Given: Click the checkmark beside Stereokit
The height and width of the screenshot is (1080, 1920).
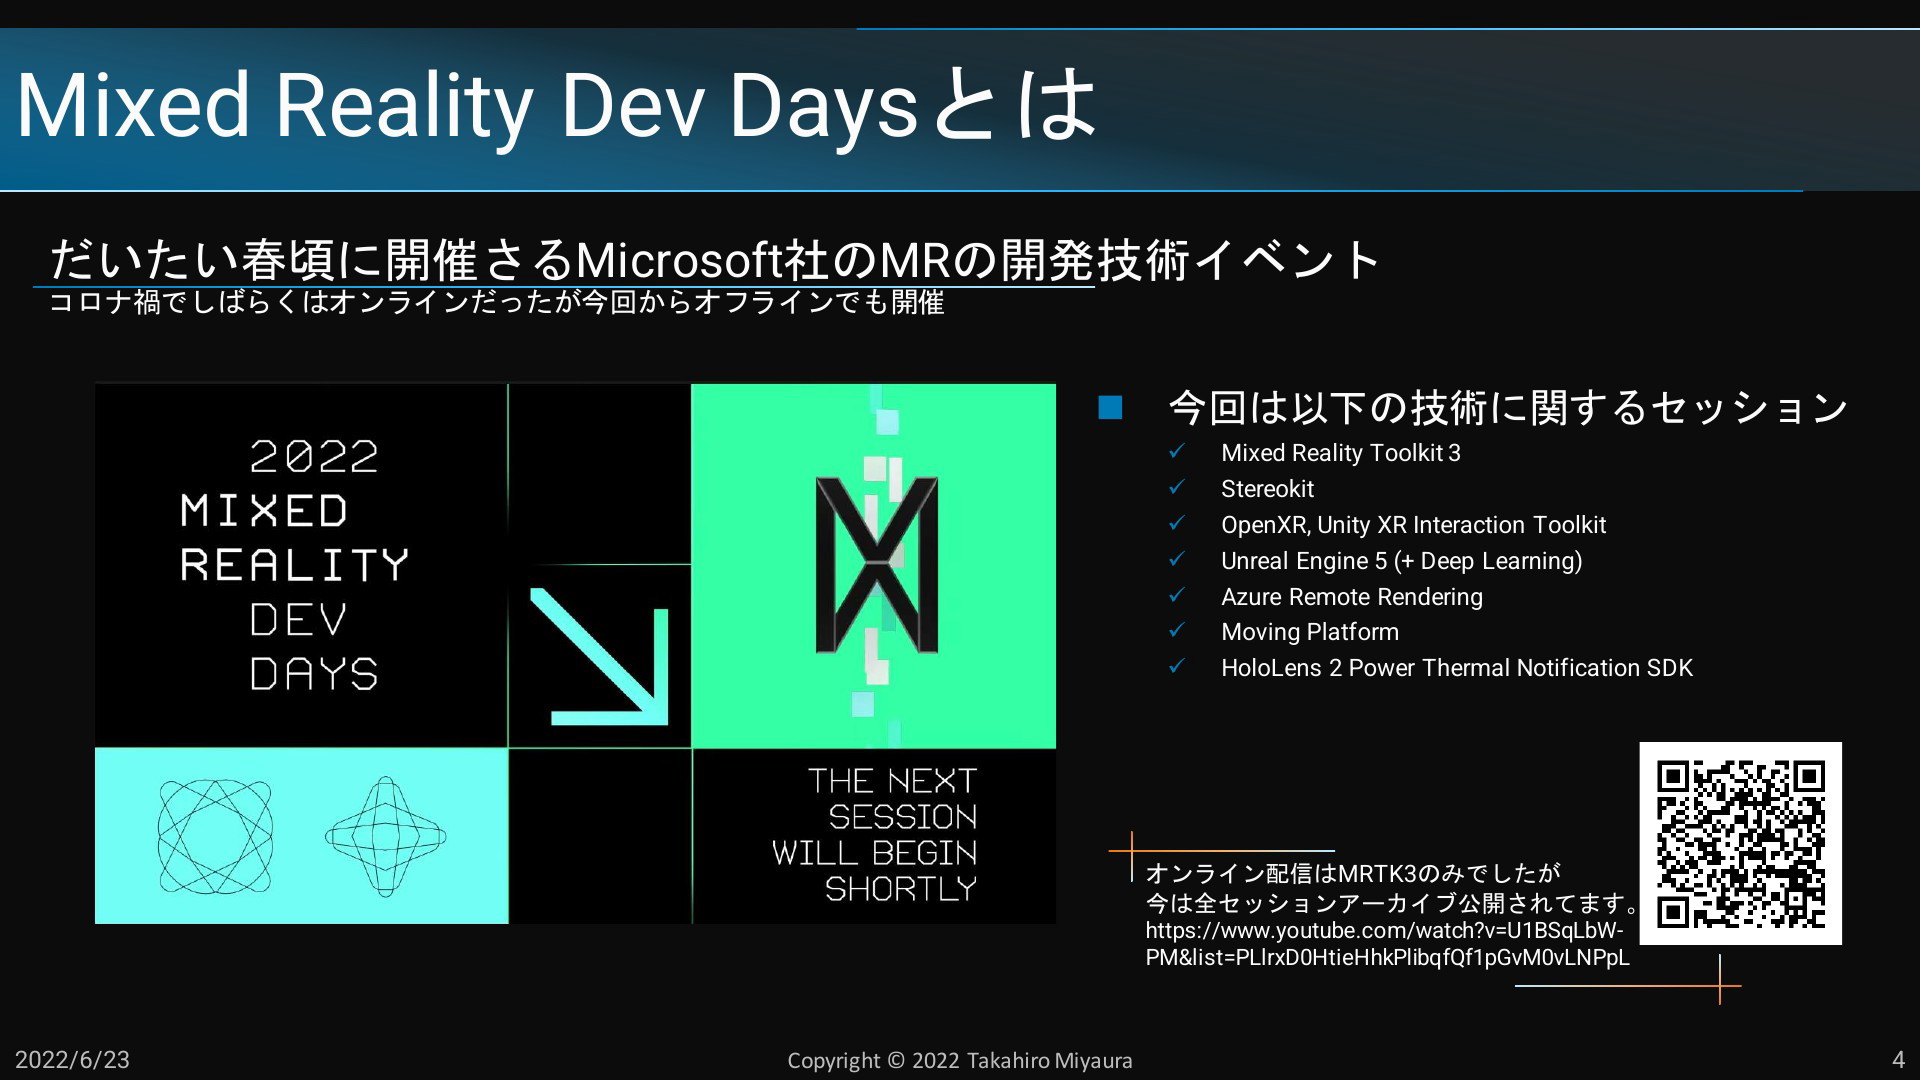Looking at the screenshot, I should pyautogui.click(x=1177, y=488).
